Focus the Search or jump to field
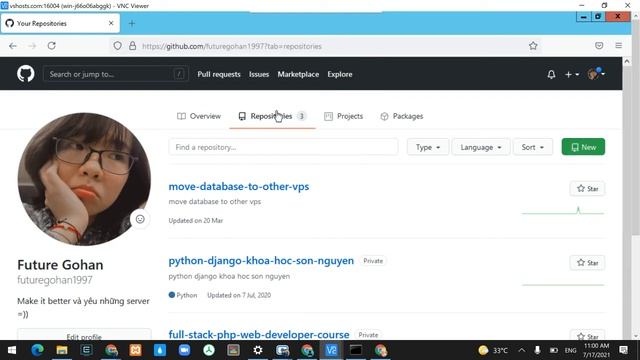The image size is (640, 360). tap(116, 74)
